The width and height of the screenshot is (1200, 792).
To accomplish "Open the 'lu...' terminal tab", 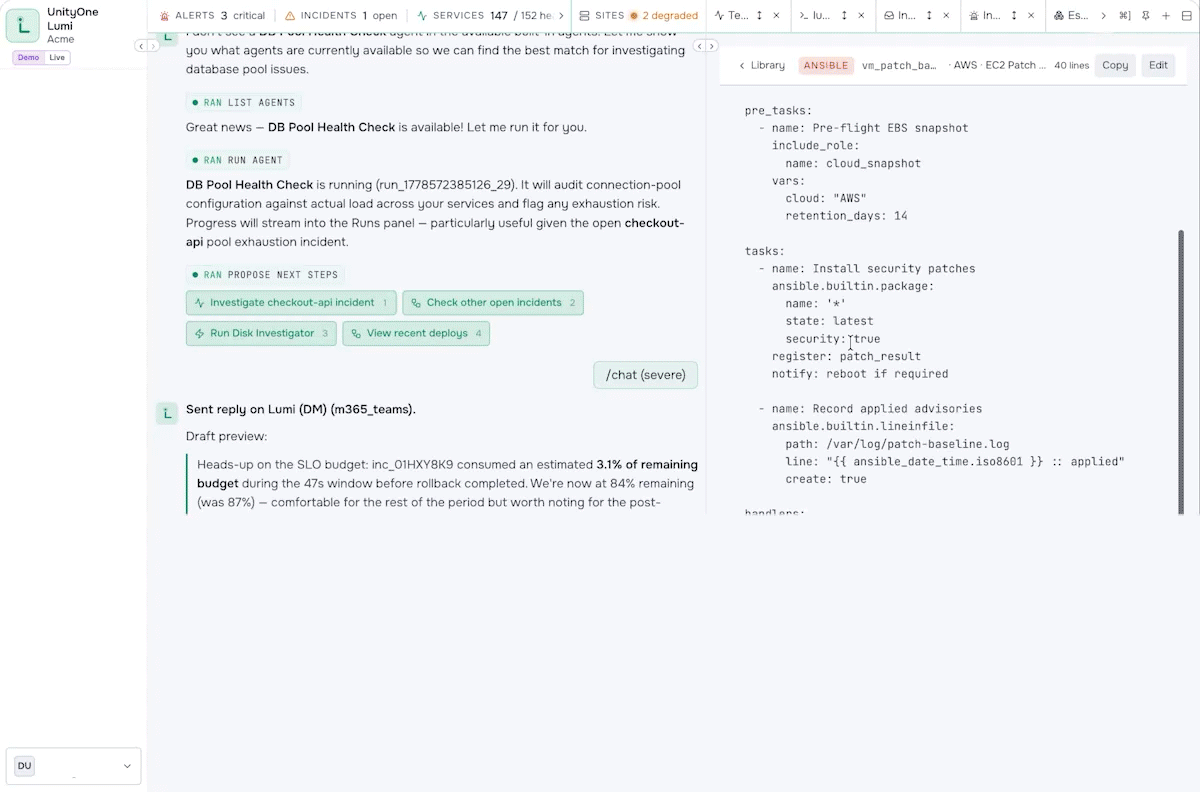I will click(815, 16).
